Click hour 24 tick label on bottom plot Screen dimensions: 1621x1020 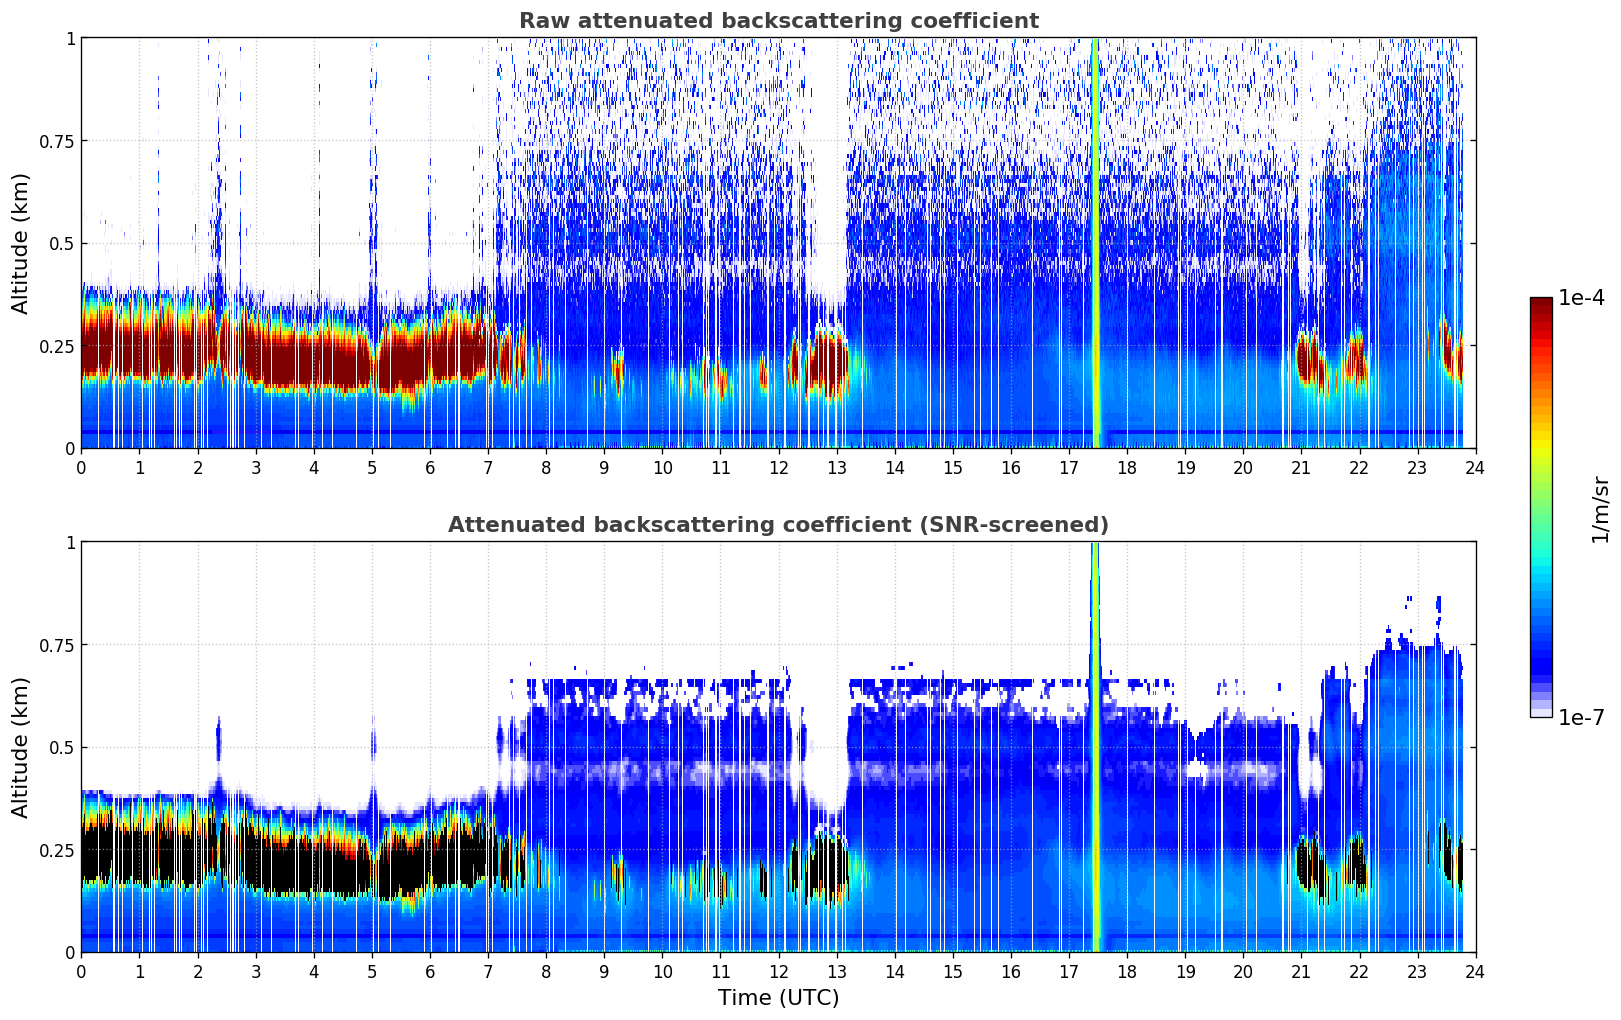[x=1475, y=971]
